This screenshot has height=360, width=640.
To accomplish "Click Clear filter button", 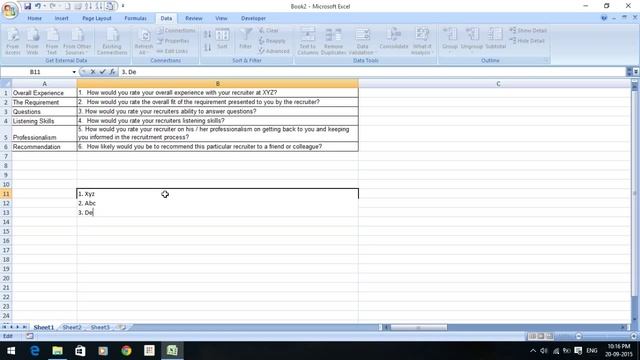I will pyautogui.click(x=269, y=31).
